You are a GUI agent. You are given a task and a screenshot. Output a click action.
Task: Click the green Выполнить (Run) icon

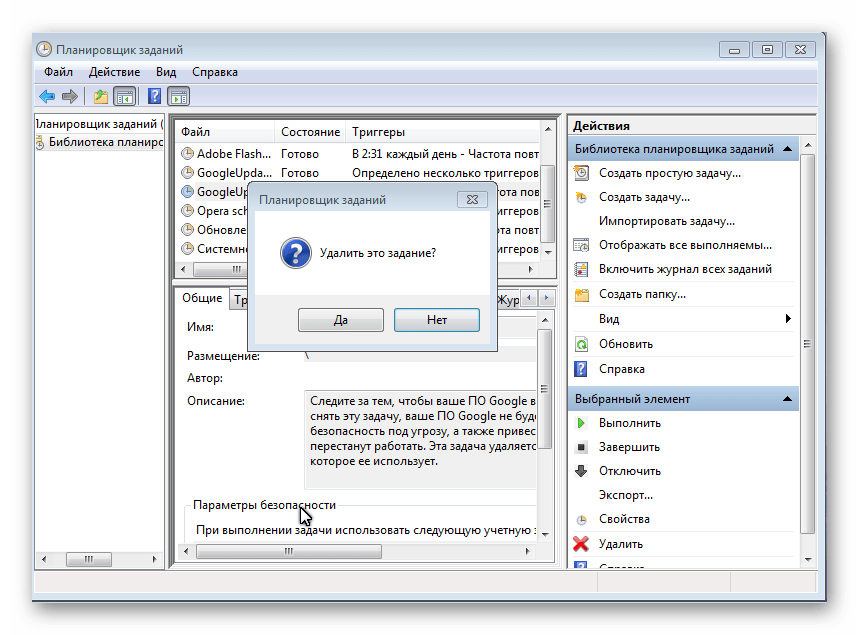[x=581, y=423]
